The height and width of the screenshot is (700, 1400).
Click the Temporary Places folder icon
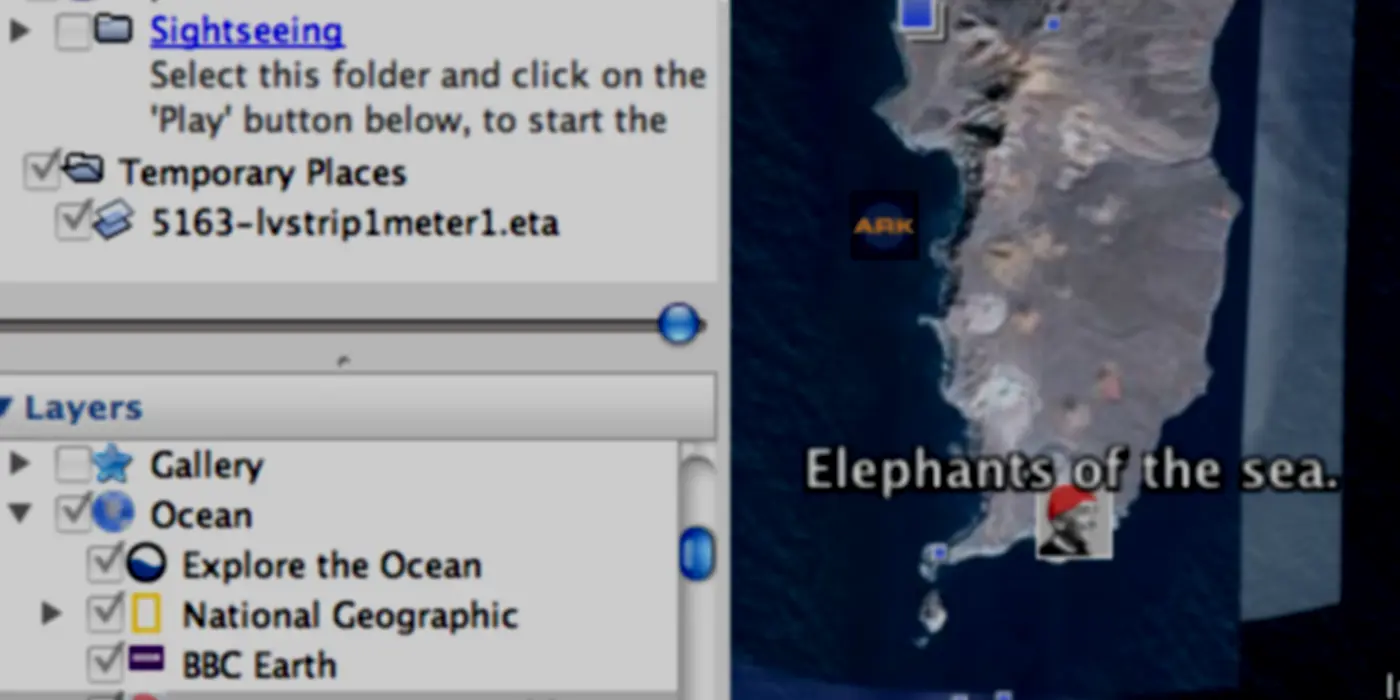(x=82, y=169)
